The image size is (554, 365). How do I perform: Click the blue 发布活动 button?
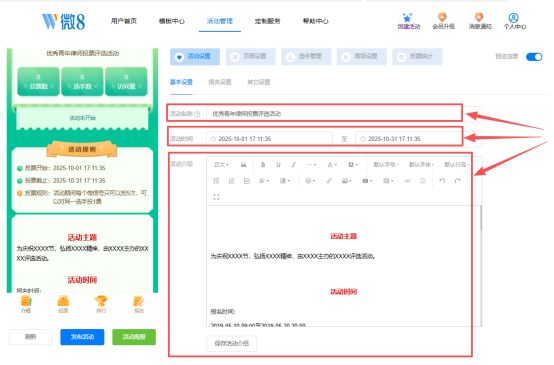pyautogui.click(x=82, y=337)
